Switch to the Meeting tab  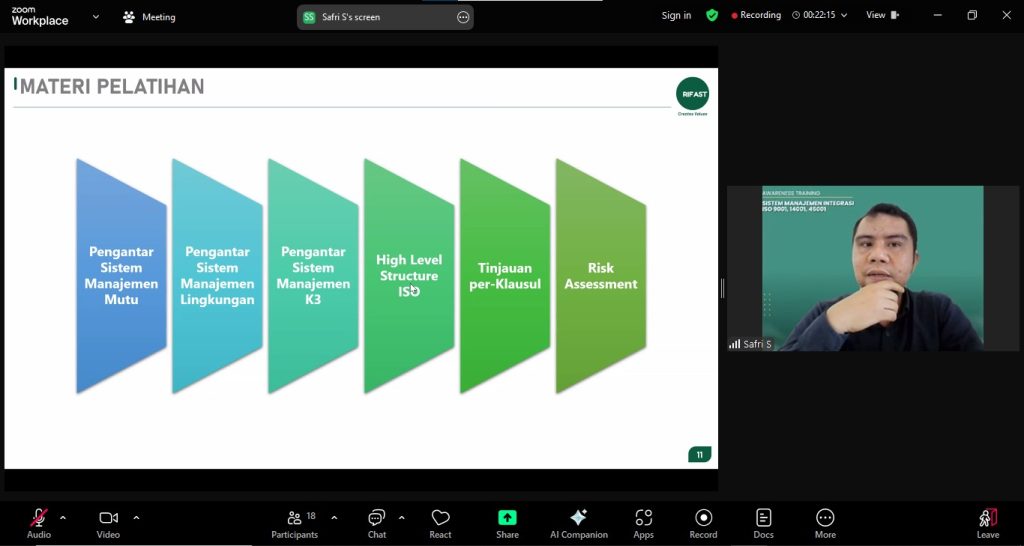coord(149,17)
